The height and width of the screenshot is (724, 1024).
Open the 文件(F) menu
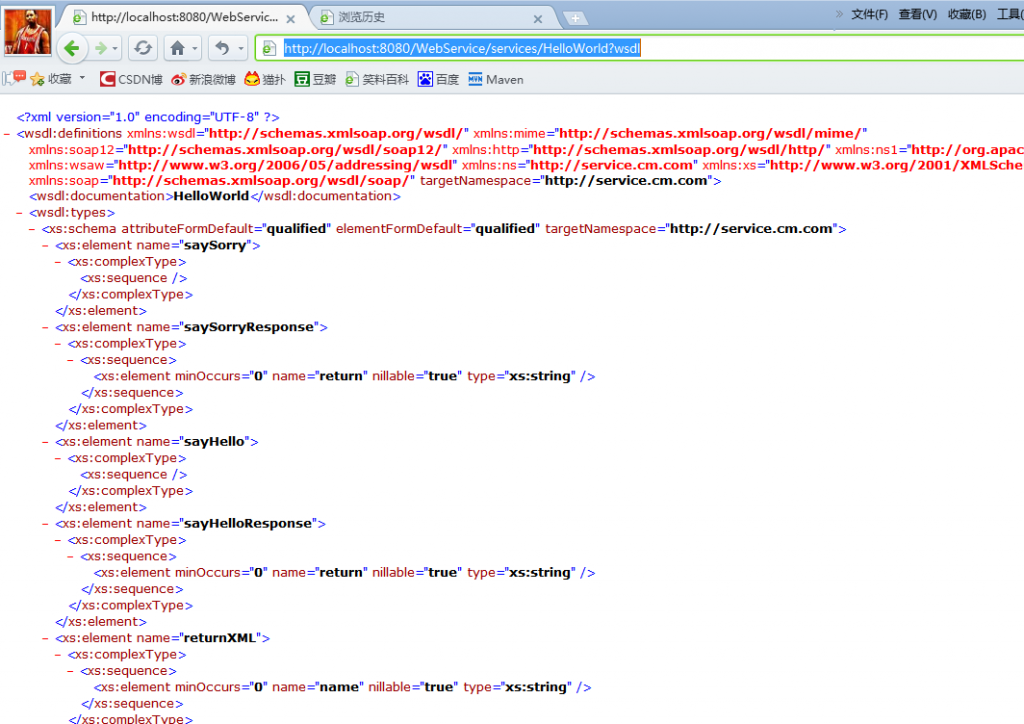click(869, 14)
